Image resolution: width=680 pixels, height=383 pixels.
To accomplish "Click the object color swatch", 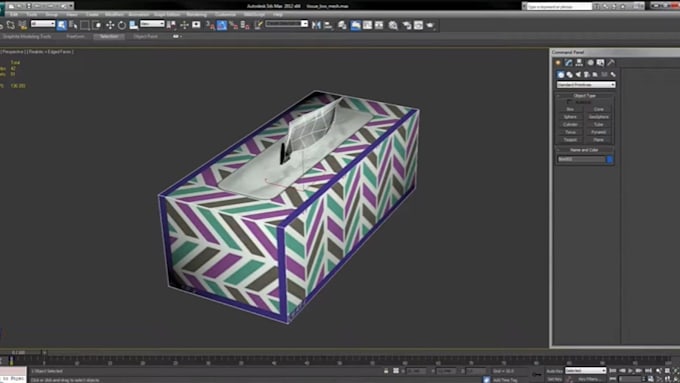I will (x=610, y=160).
